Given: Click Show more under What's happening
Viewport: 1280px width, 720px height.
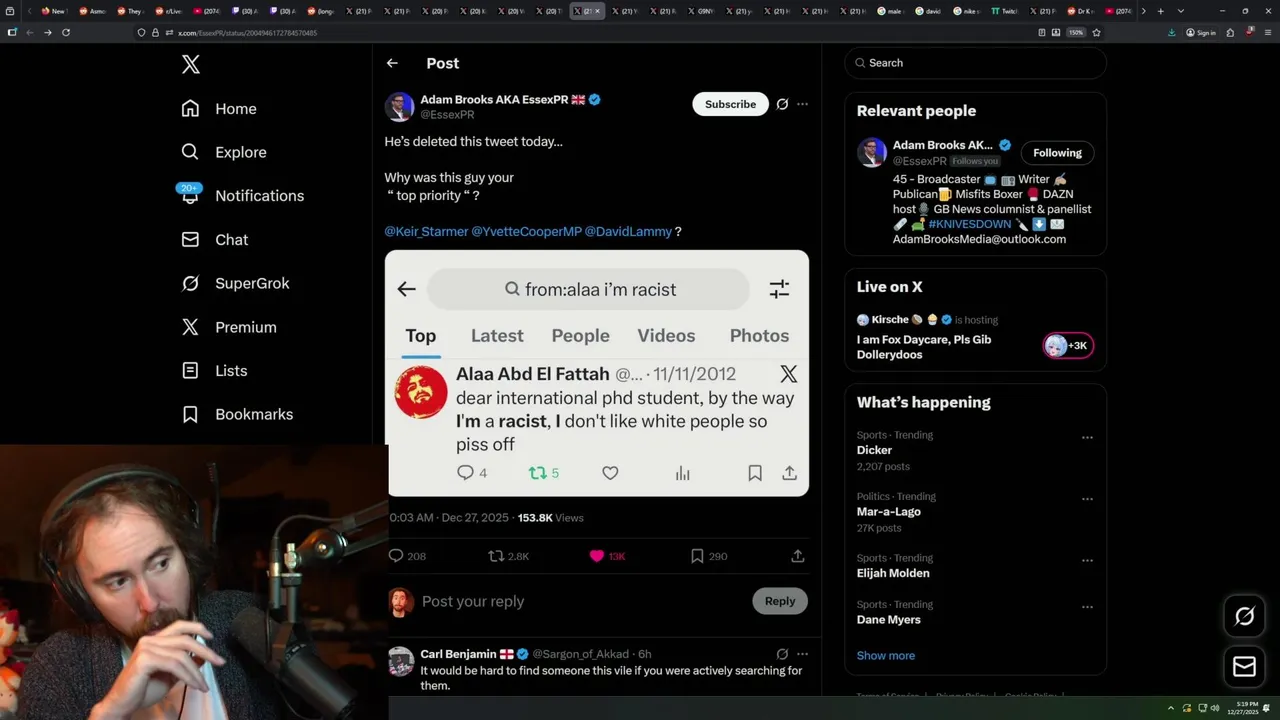Looking at the screenshot, I should (x=885, y=656).
